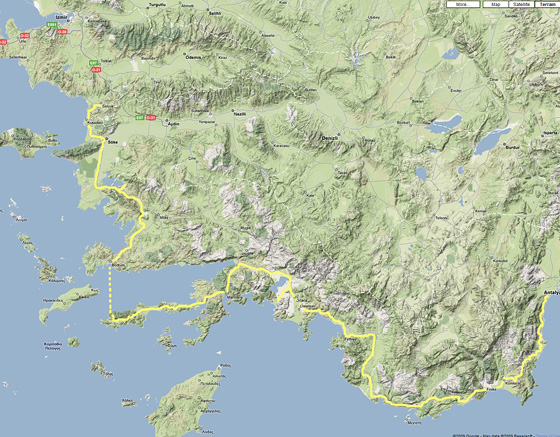The image size is (560, 437).
Task: Click the red D-31 shield beside Aydın's E87
Action: pos(151,117)
